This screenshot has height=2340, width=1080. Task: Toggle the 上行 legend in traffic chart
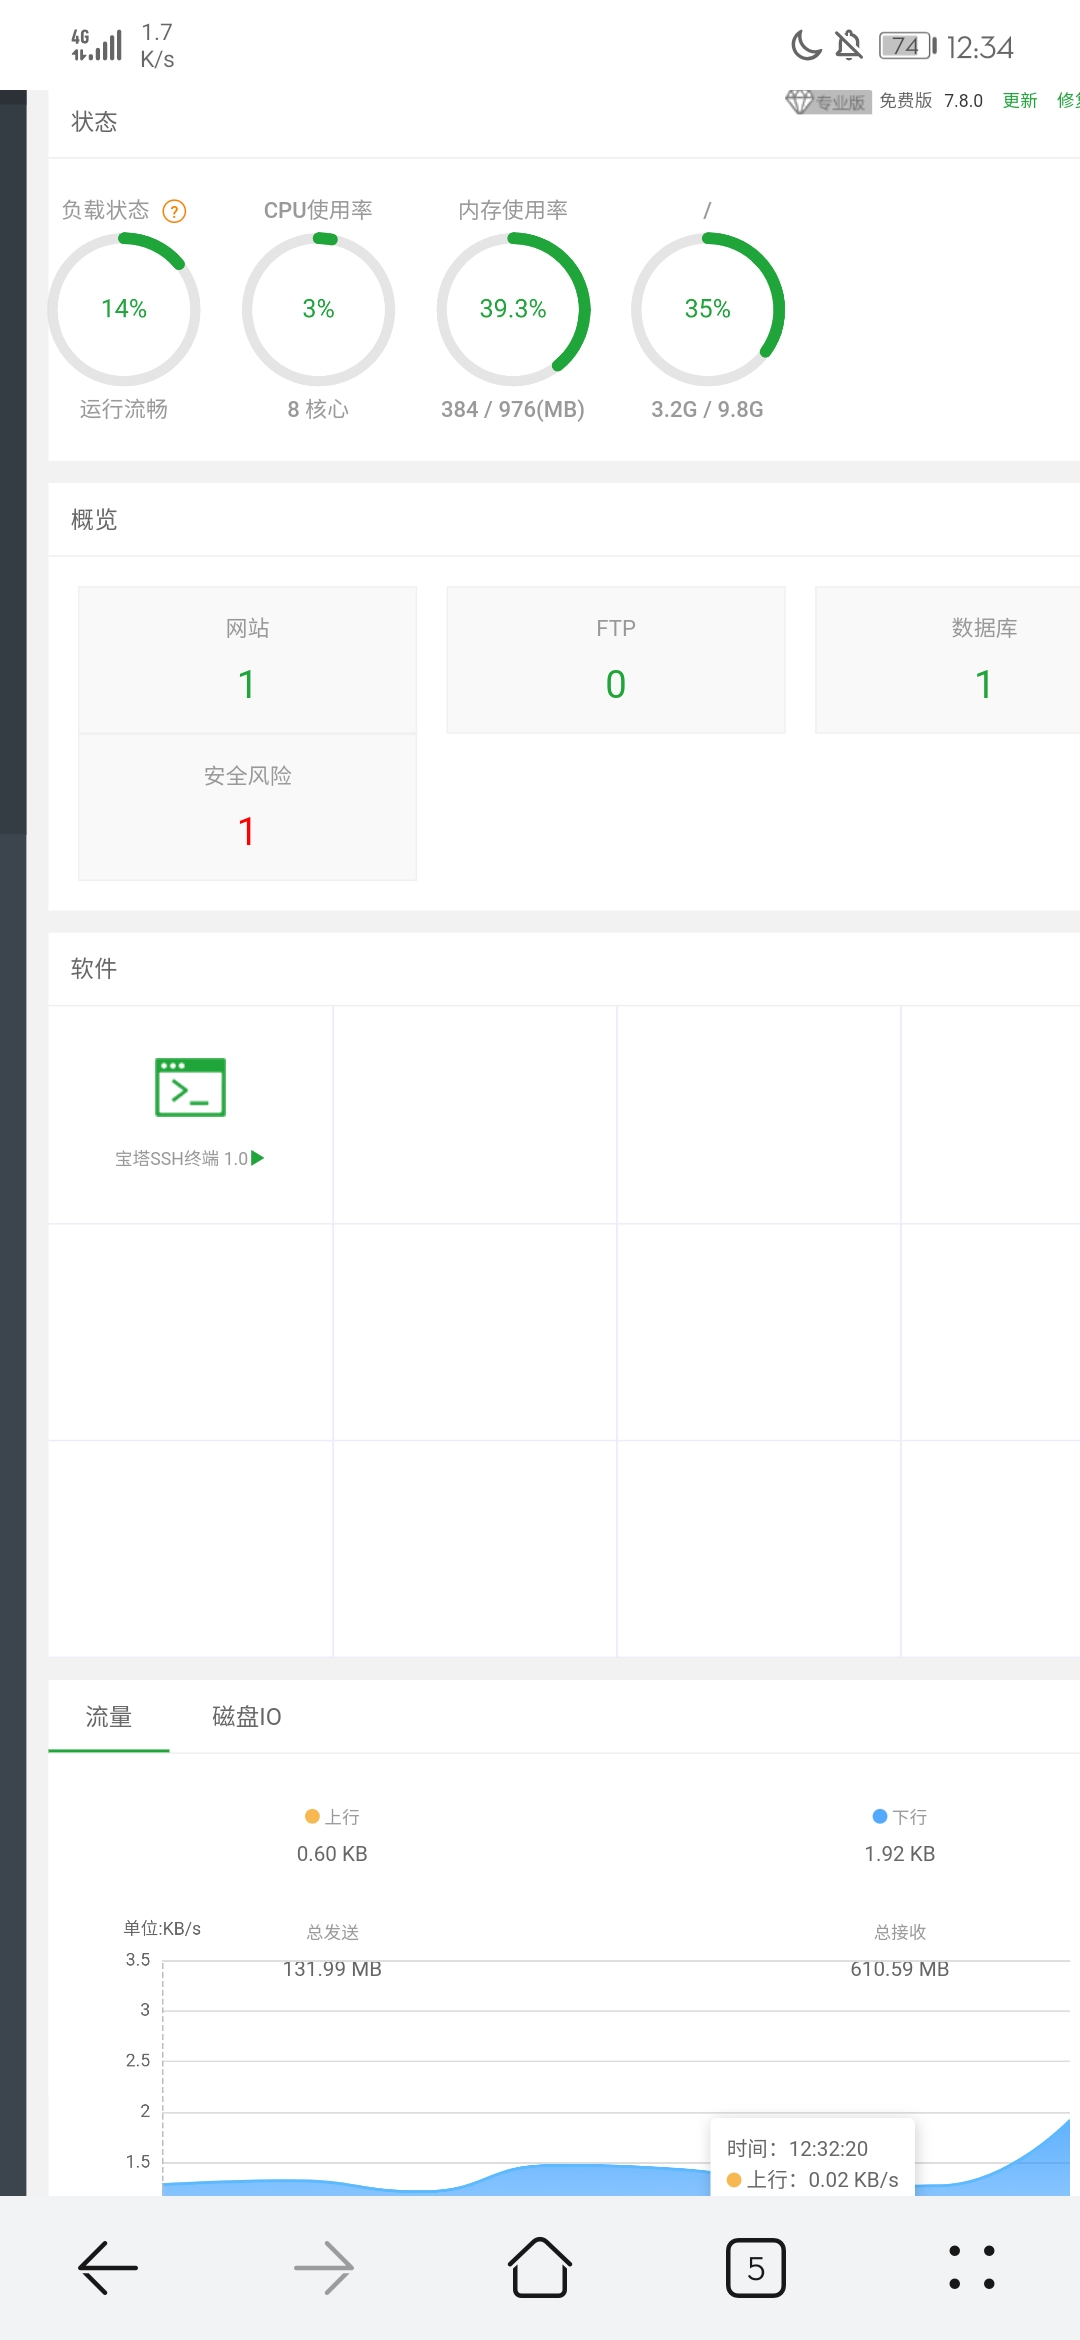pyautogui.click(x=332, y=1816)
